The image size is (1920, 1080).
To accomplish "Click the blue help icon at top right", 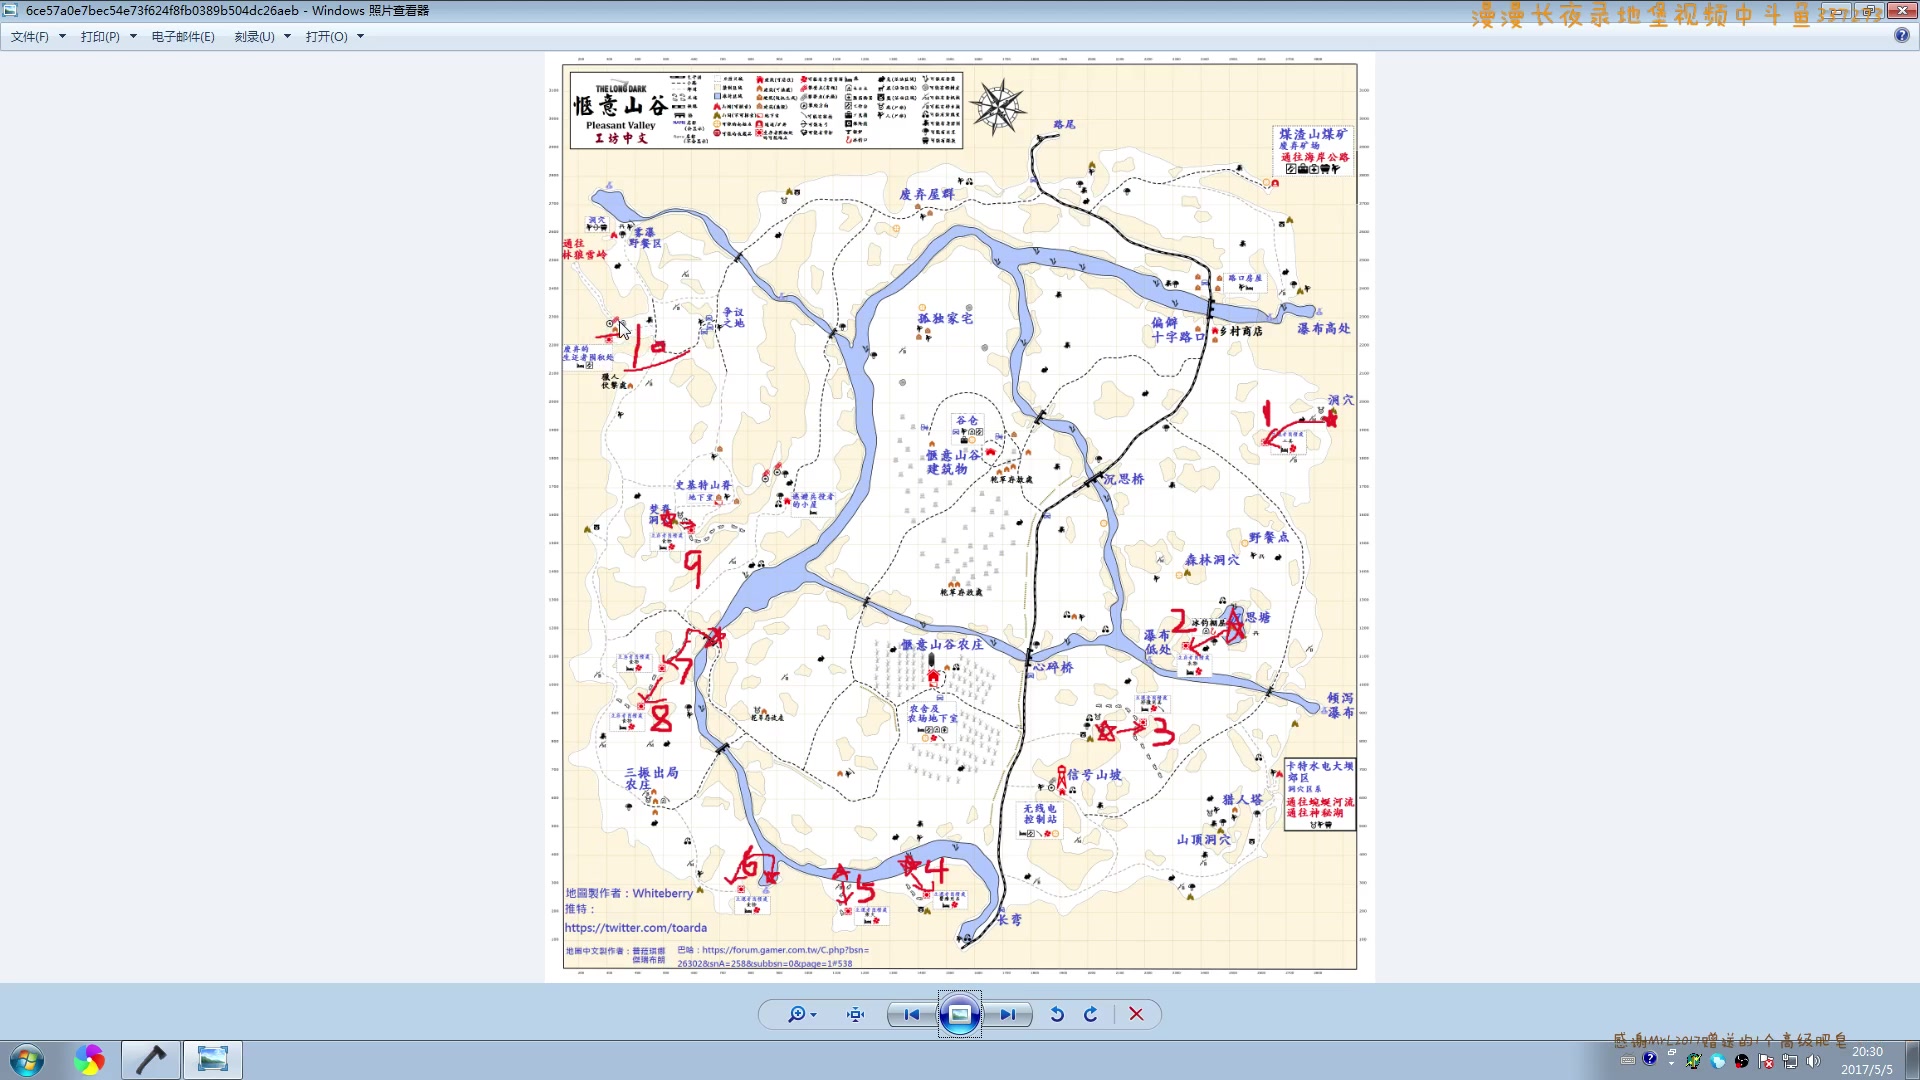I will click(1901, 35).
